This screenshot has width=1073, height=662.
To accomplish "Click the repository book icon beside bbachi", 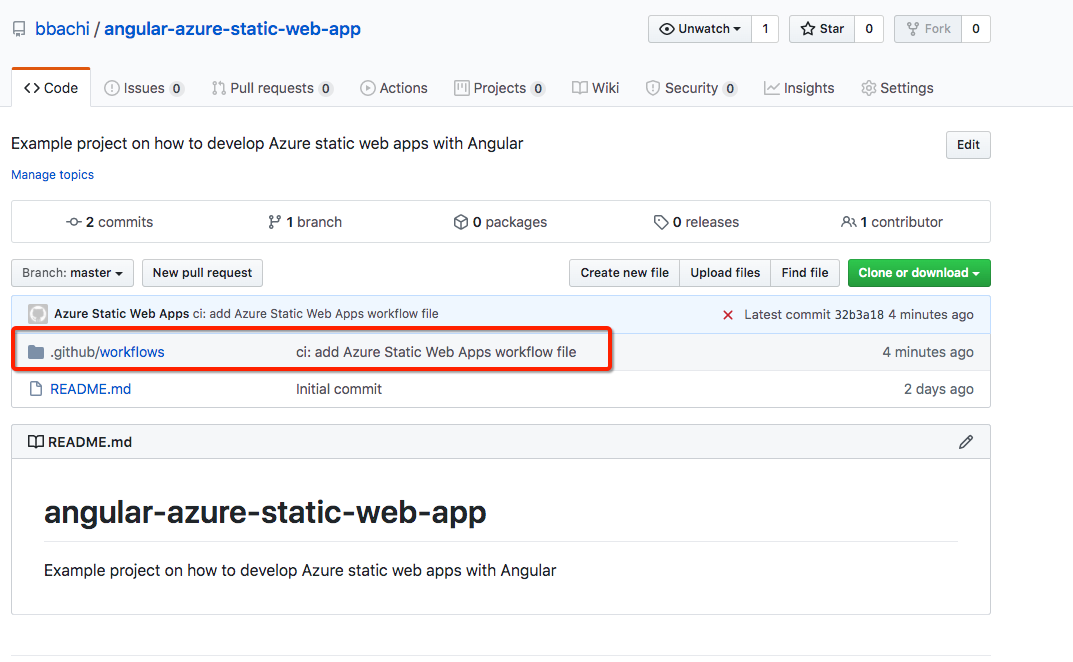I will tap(18, 28).
